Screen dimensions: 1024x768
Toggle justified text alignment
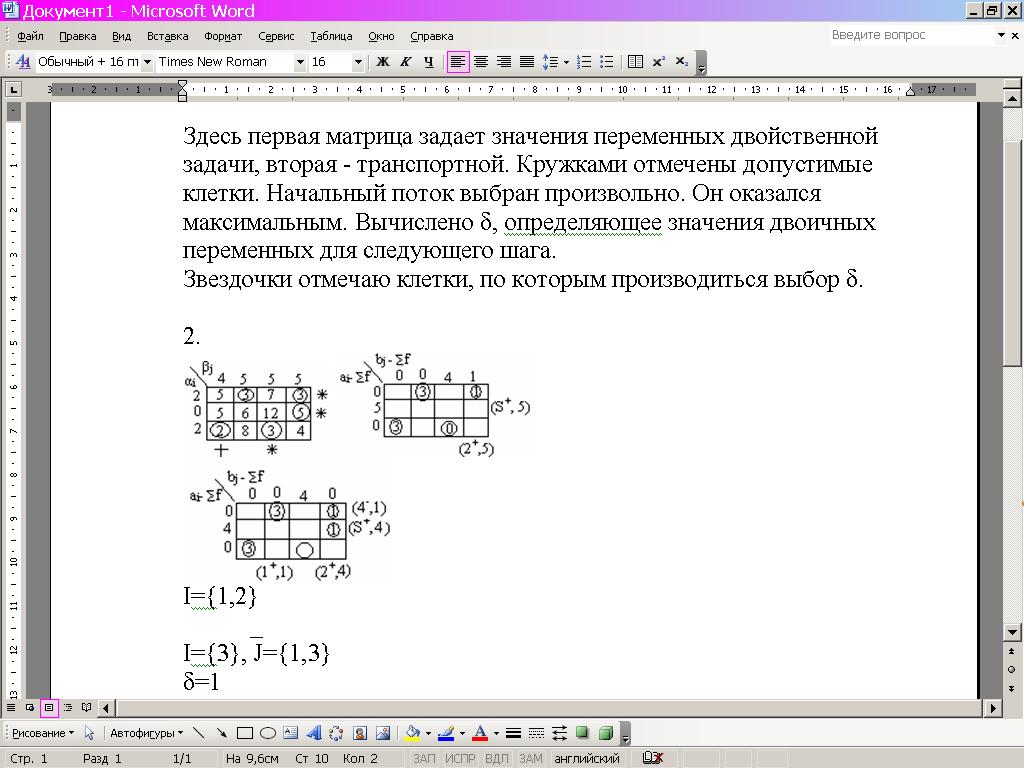[x=527, y=62]
